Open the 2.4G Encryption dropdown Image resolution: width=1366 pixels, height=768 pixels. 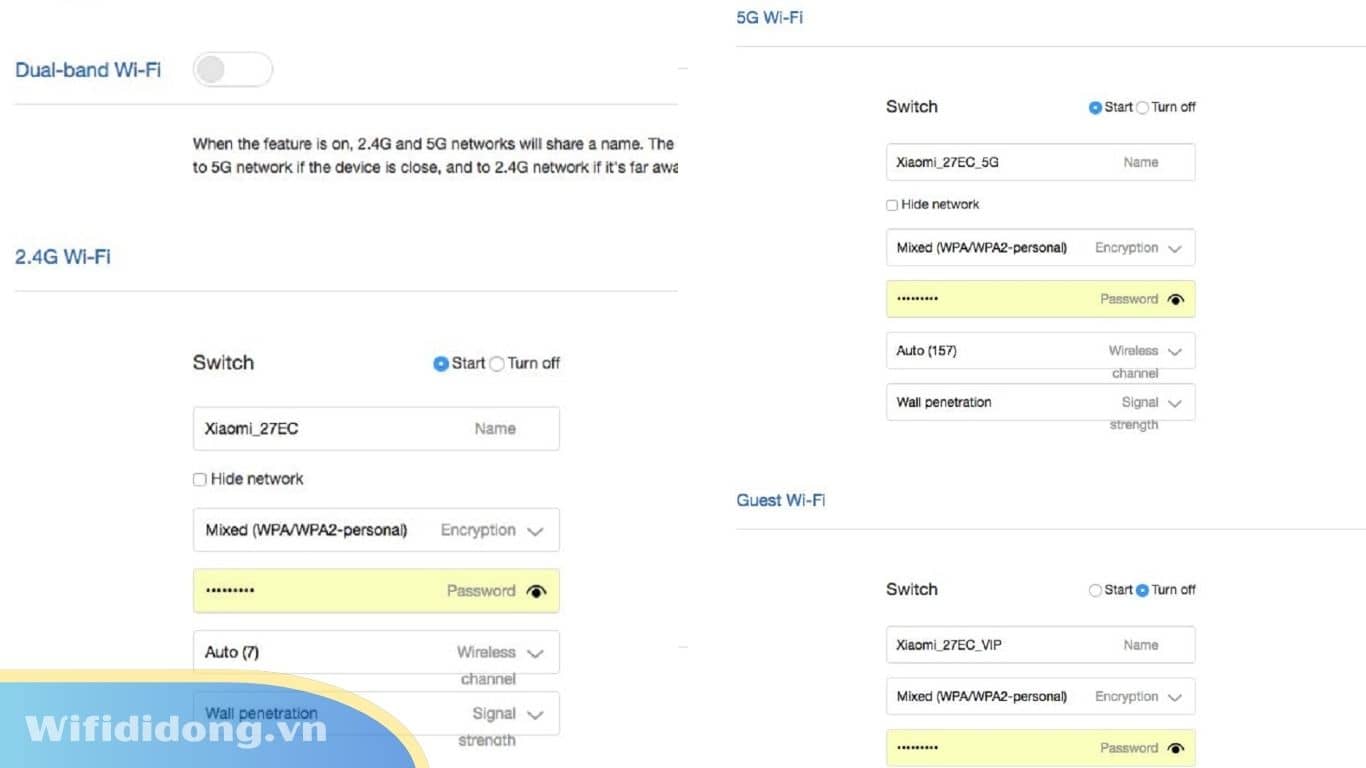pos(535,531)
